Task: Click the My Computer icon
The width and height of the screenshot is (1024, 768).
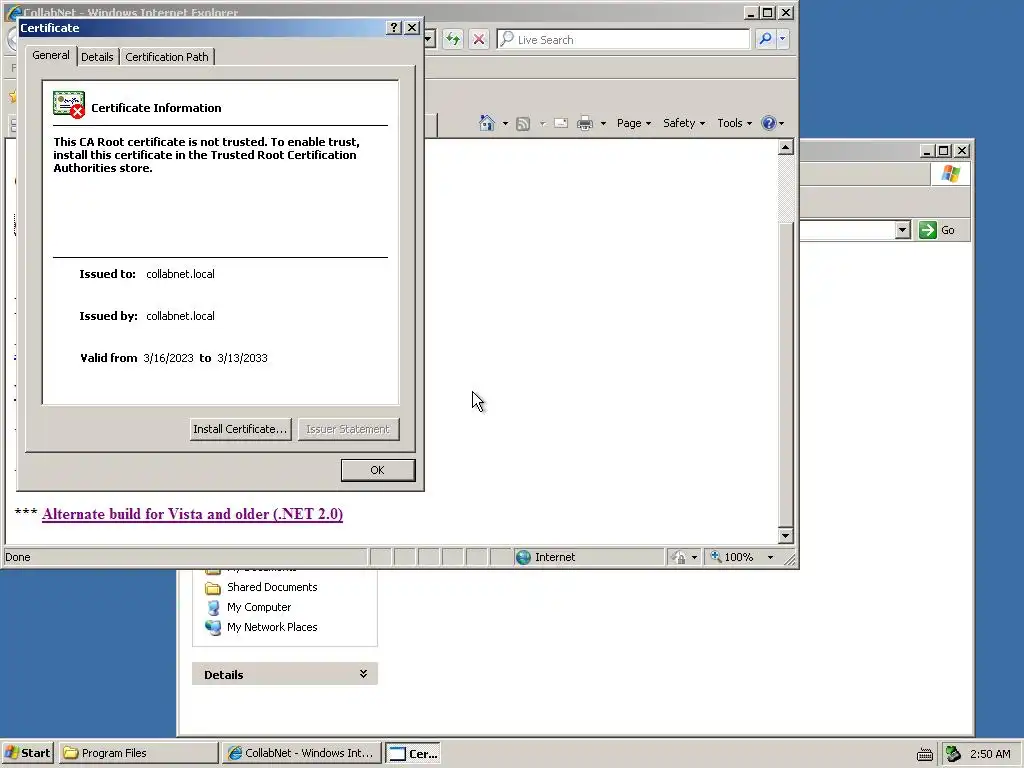Action: (213, 607)
